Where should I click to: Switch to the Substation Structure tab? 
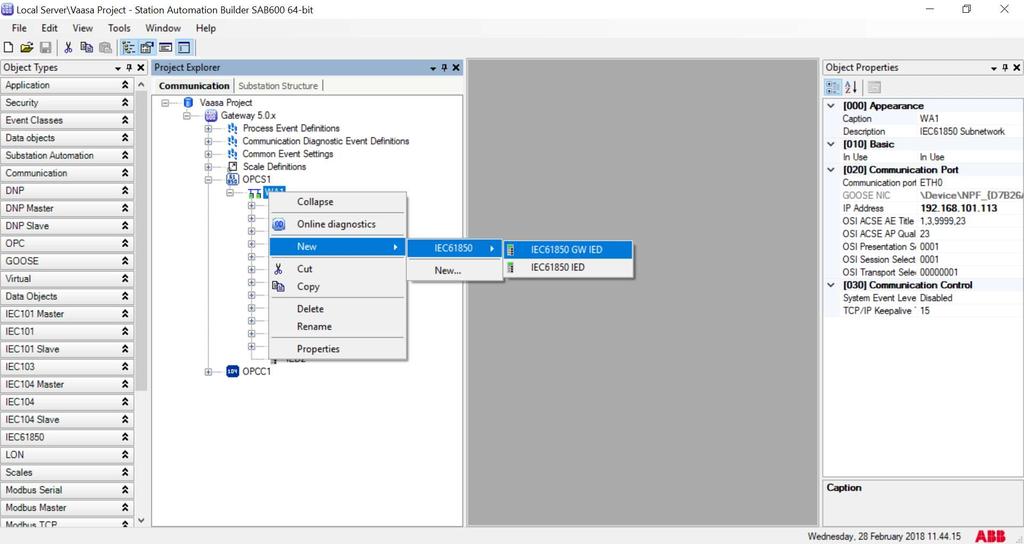coord(278,86)
